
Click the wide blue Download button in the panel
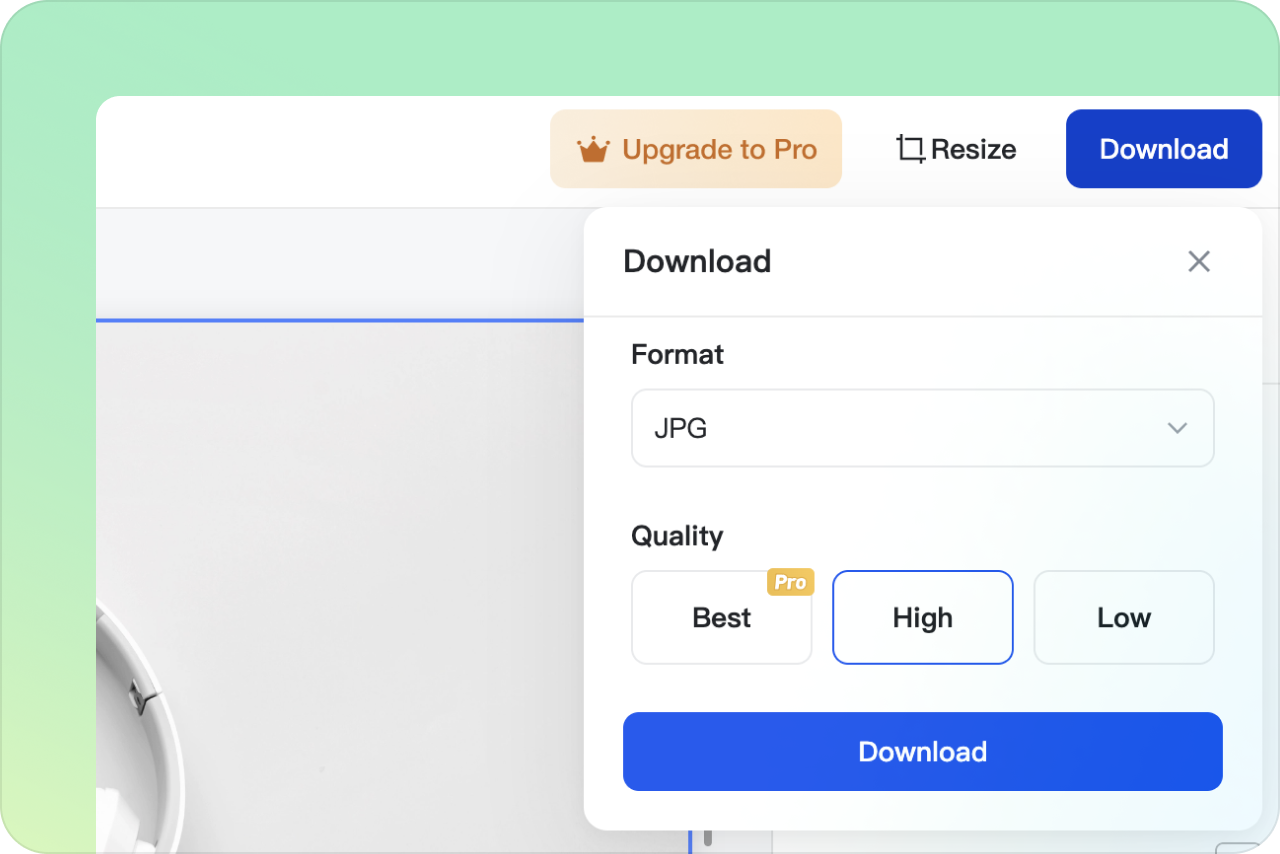(x=923, y=751)
